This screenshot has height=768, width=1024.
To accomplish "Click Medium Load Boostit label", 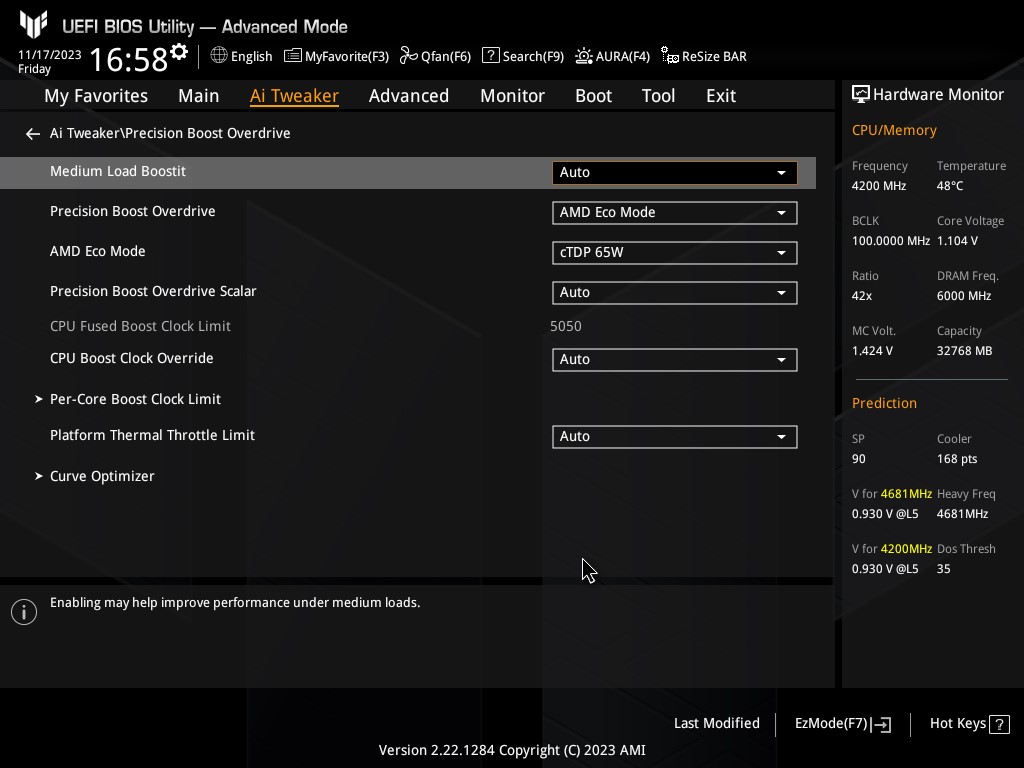I will (x=118, y=171).
